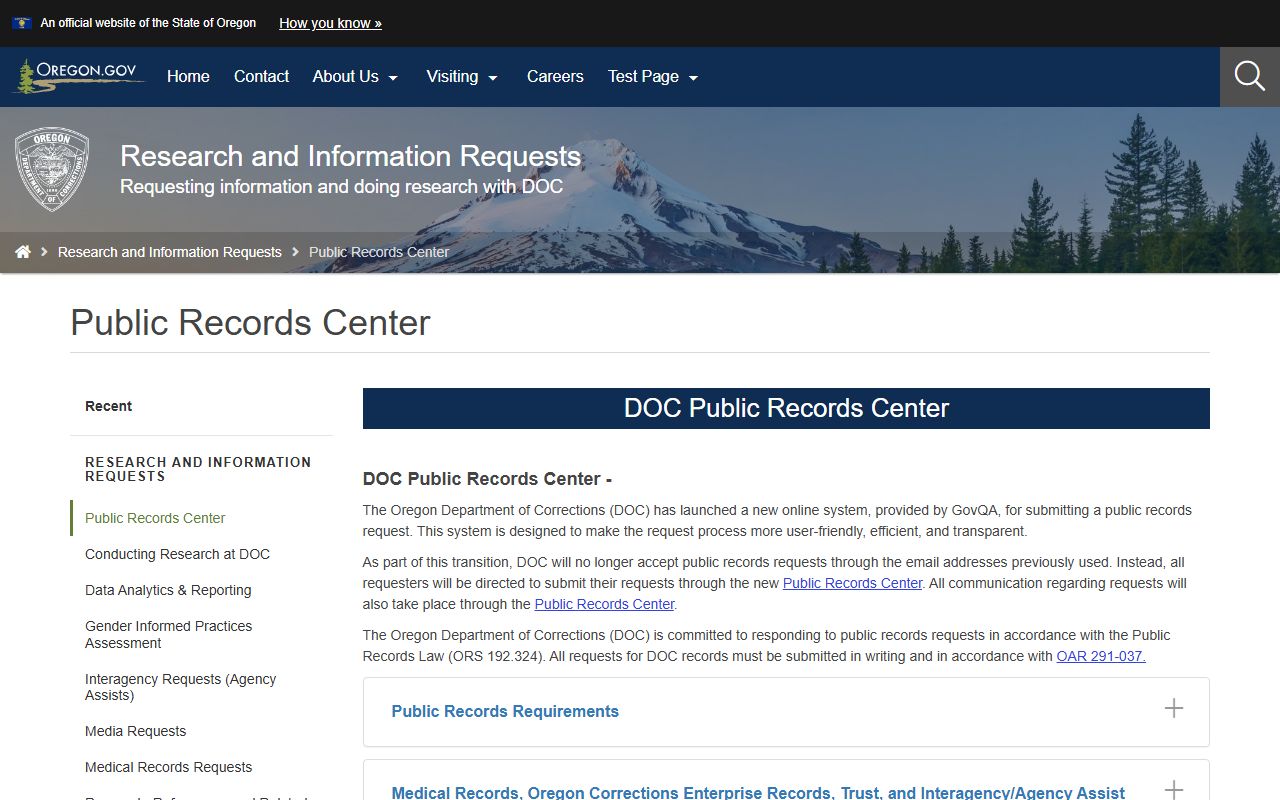Open the Careers nav item
Image resolution: width=1280 pixels, height=800 pixels.
click(555, 76)
